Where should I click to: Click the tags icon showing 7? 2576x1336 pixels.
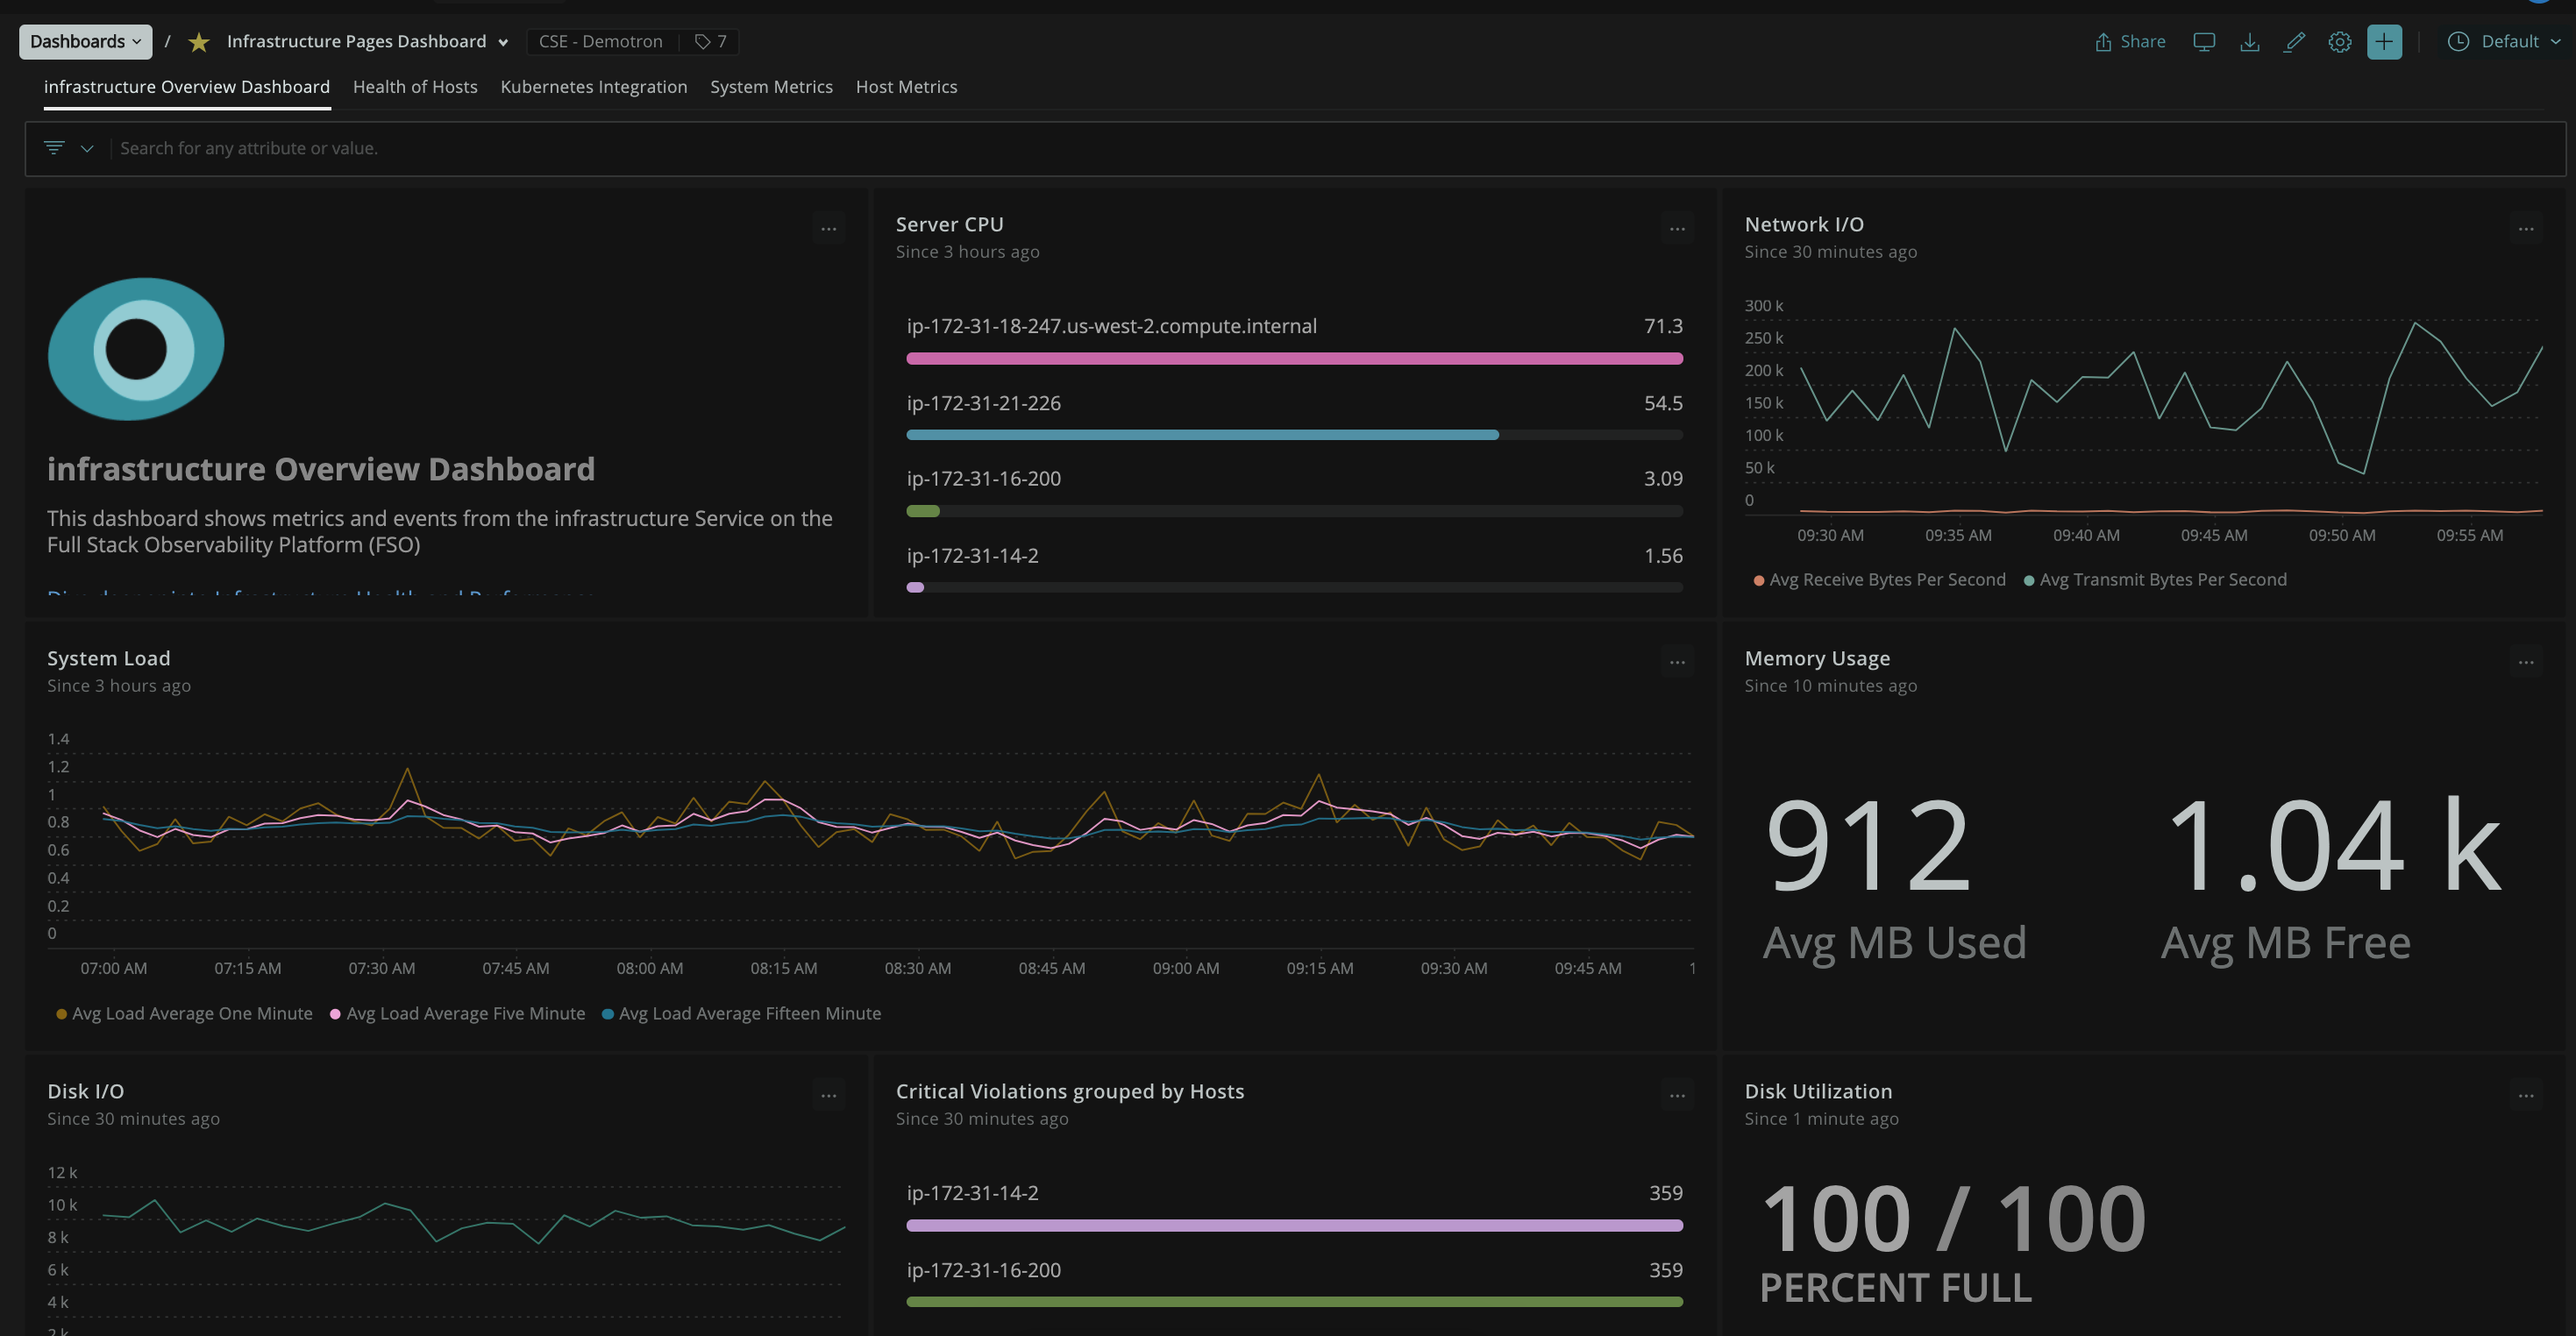pos(711,42)
